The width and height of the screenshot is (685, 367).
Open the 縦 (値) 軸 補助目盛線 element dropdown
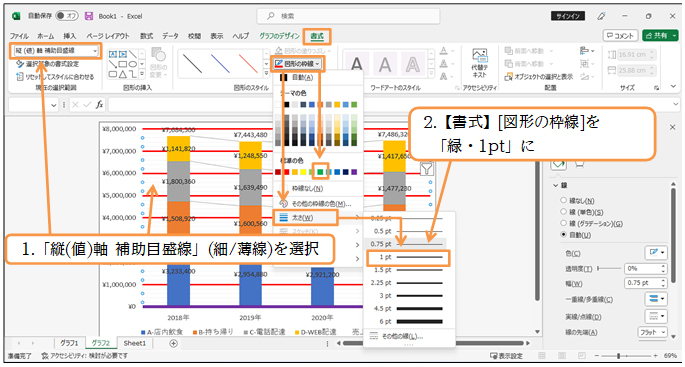(x=95, y=51)
